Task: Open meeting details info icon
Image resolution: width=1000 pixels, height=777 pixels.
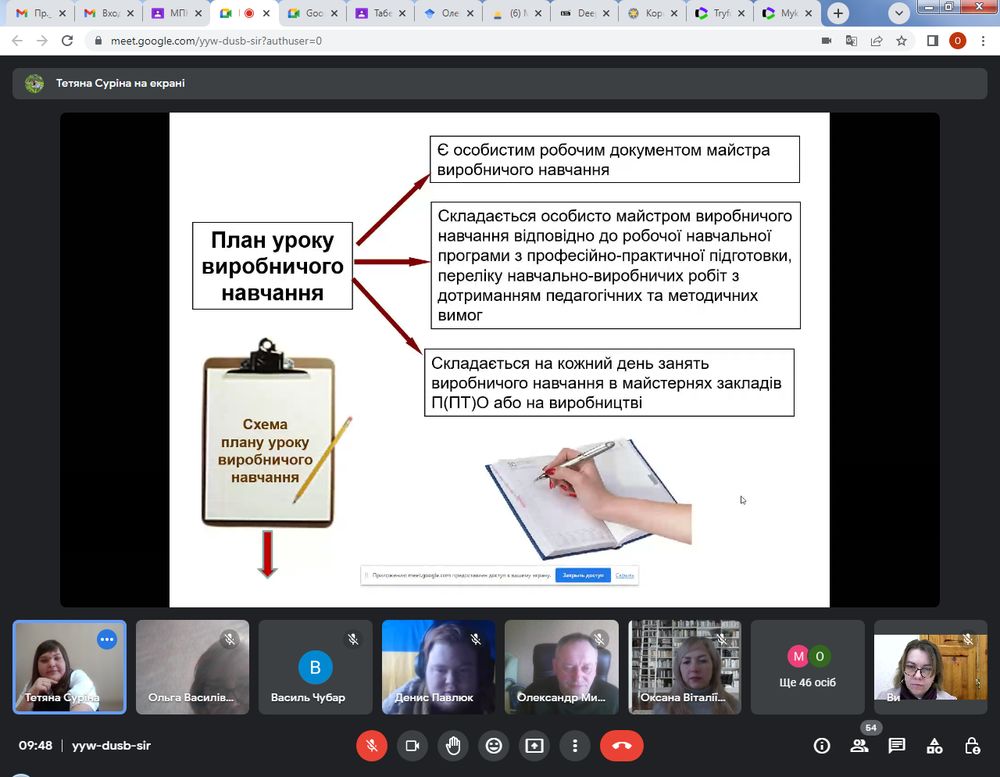Action: (822, 745)
